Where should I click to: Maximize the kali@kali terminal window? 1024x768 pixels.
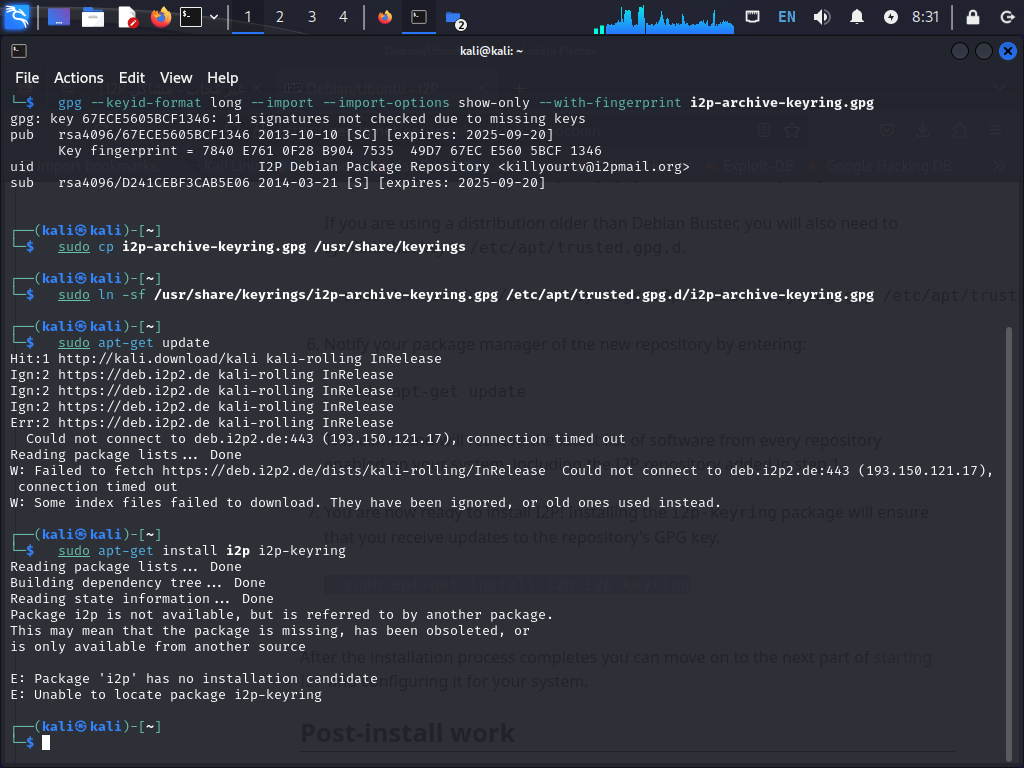tap(984, 51)
